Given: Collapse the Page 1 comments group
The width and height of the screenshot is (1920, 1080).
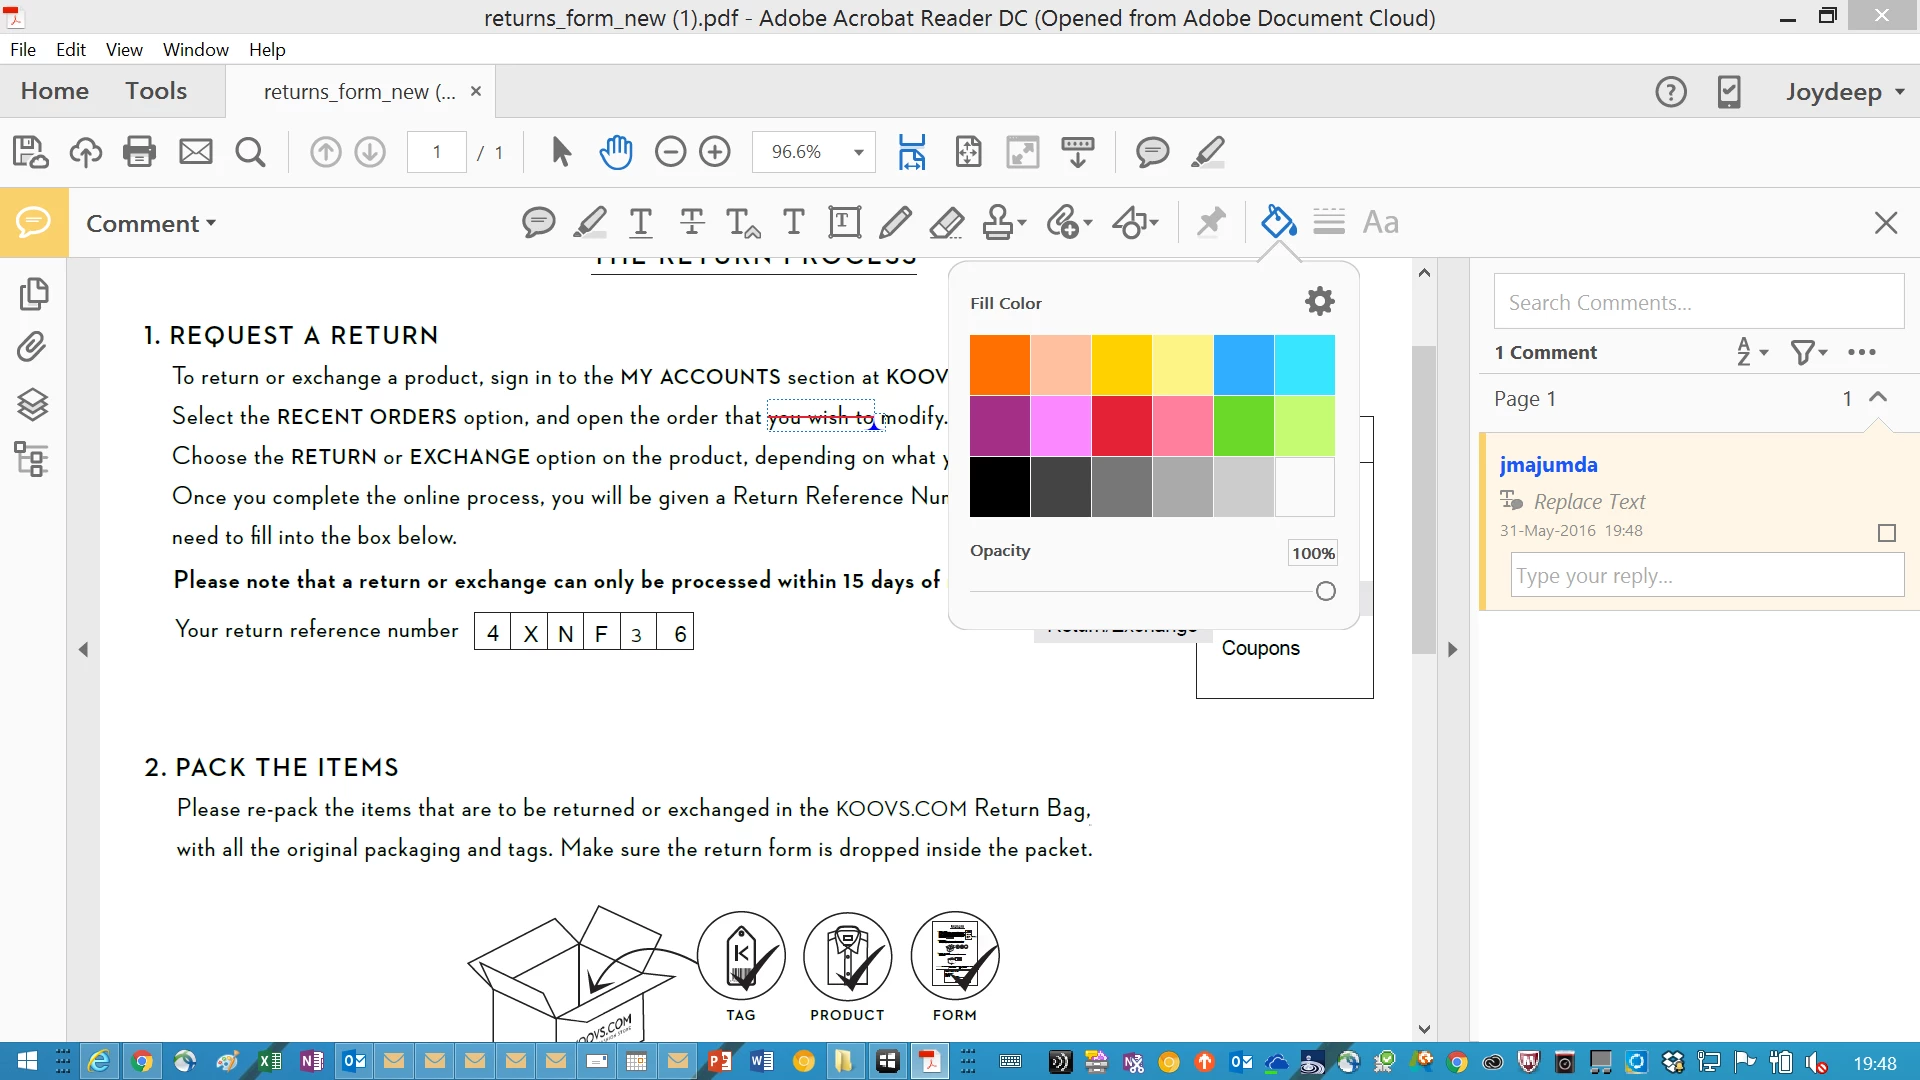Looking at the screenshot, I should (x=1878, y=397).
